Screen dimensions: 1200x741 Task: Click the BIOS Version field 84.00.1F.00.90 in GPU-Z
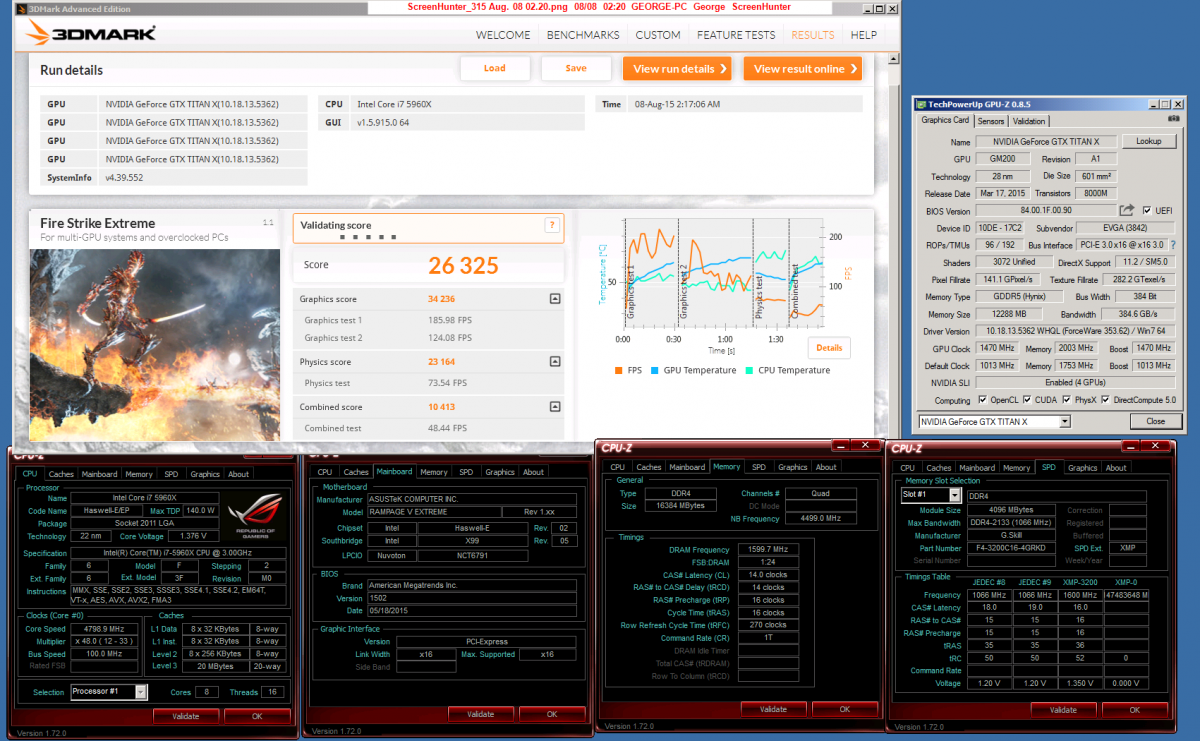tap(1044, 211)
